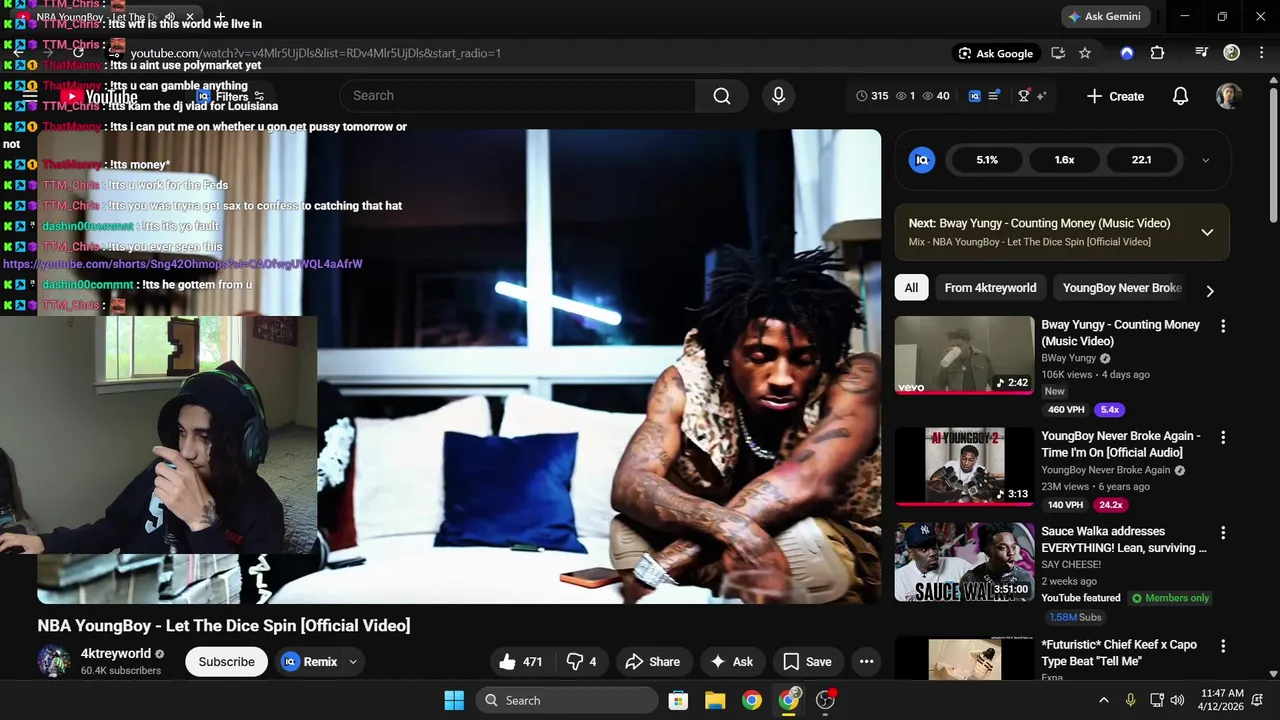Click the Create button
The image size is (1280, 720).
pyautogui.click(x=1115, y=96)
